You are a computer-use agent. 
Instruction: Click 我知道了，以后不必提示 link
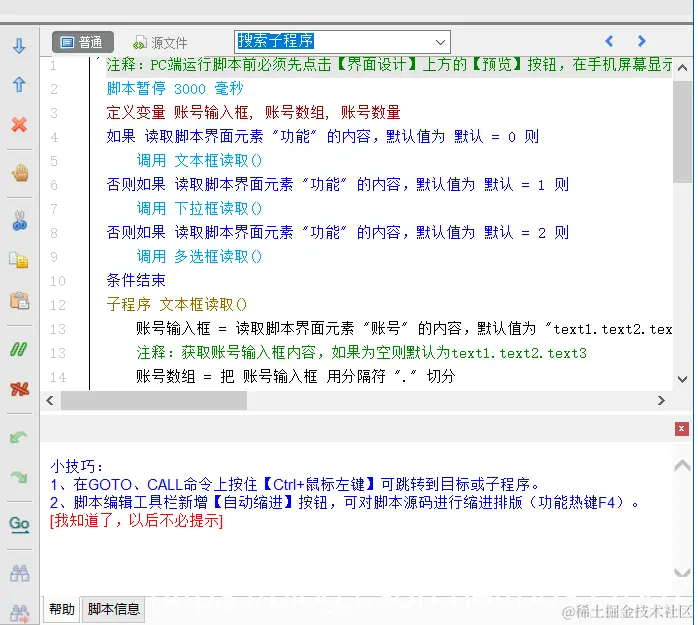pos(136,520)
